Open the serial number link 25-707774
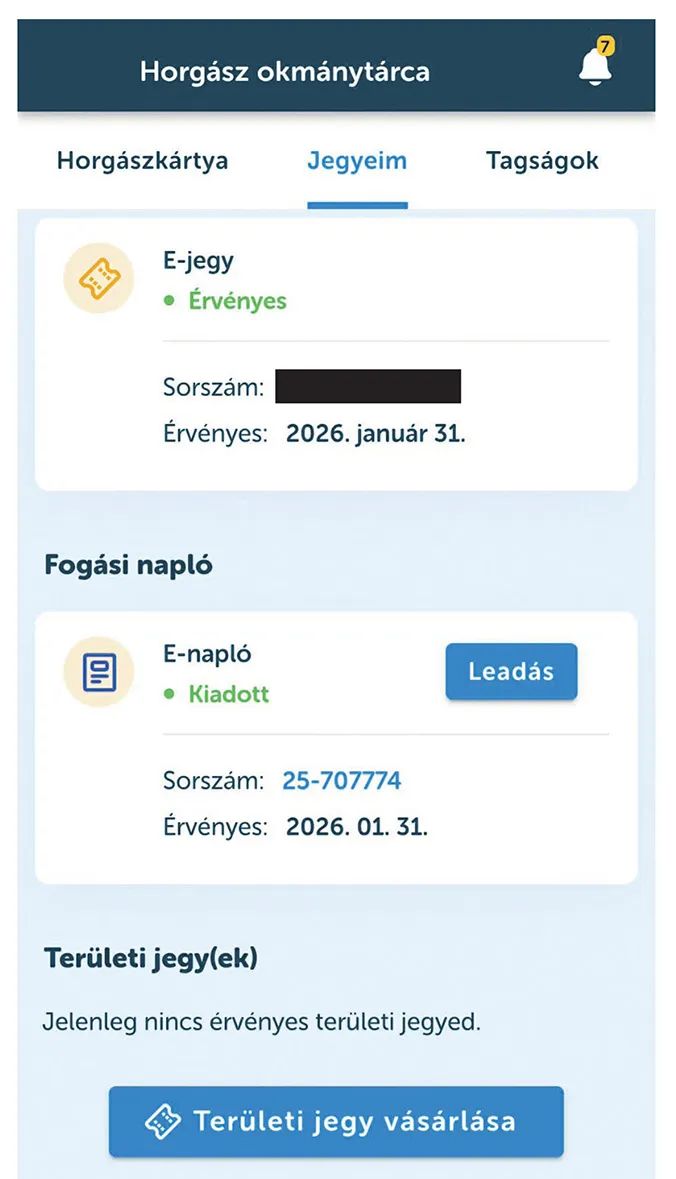The image size is (676, 1179). pyautogui.click(x=342, y=781)
